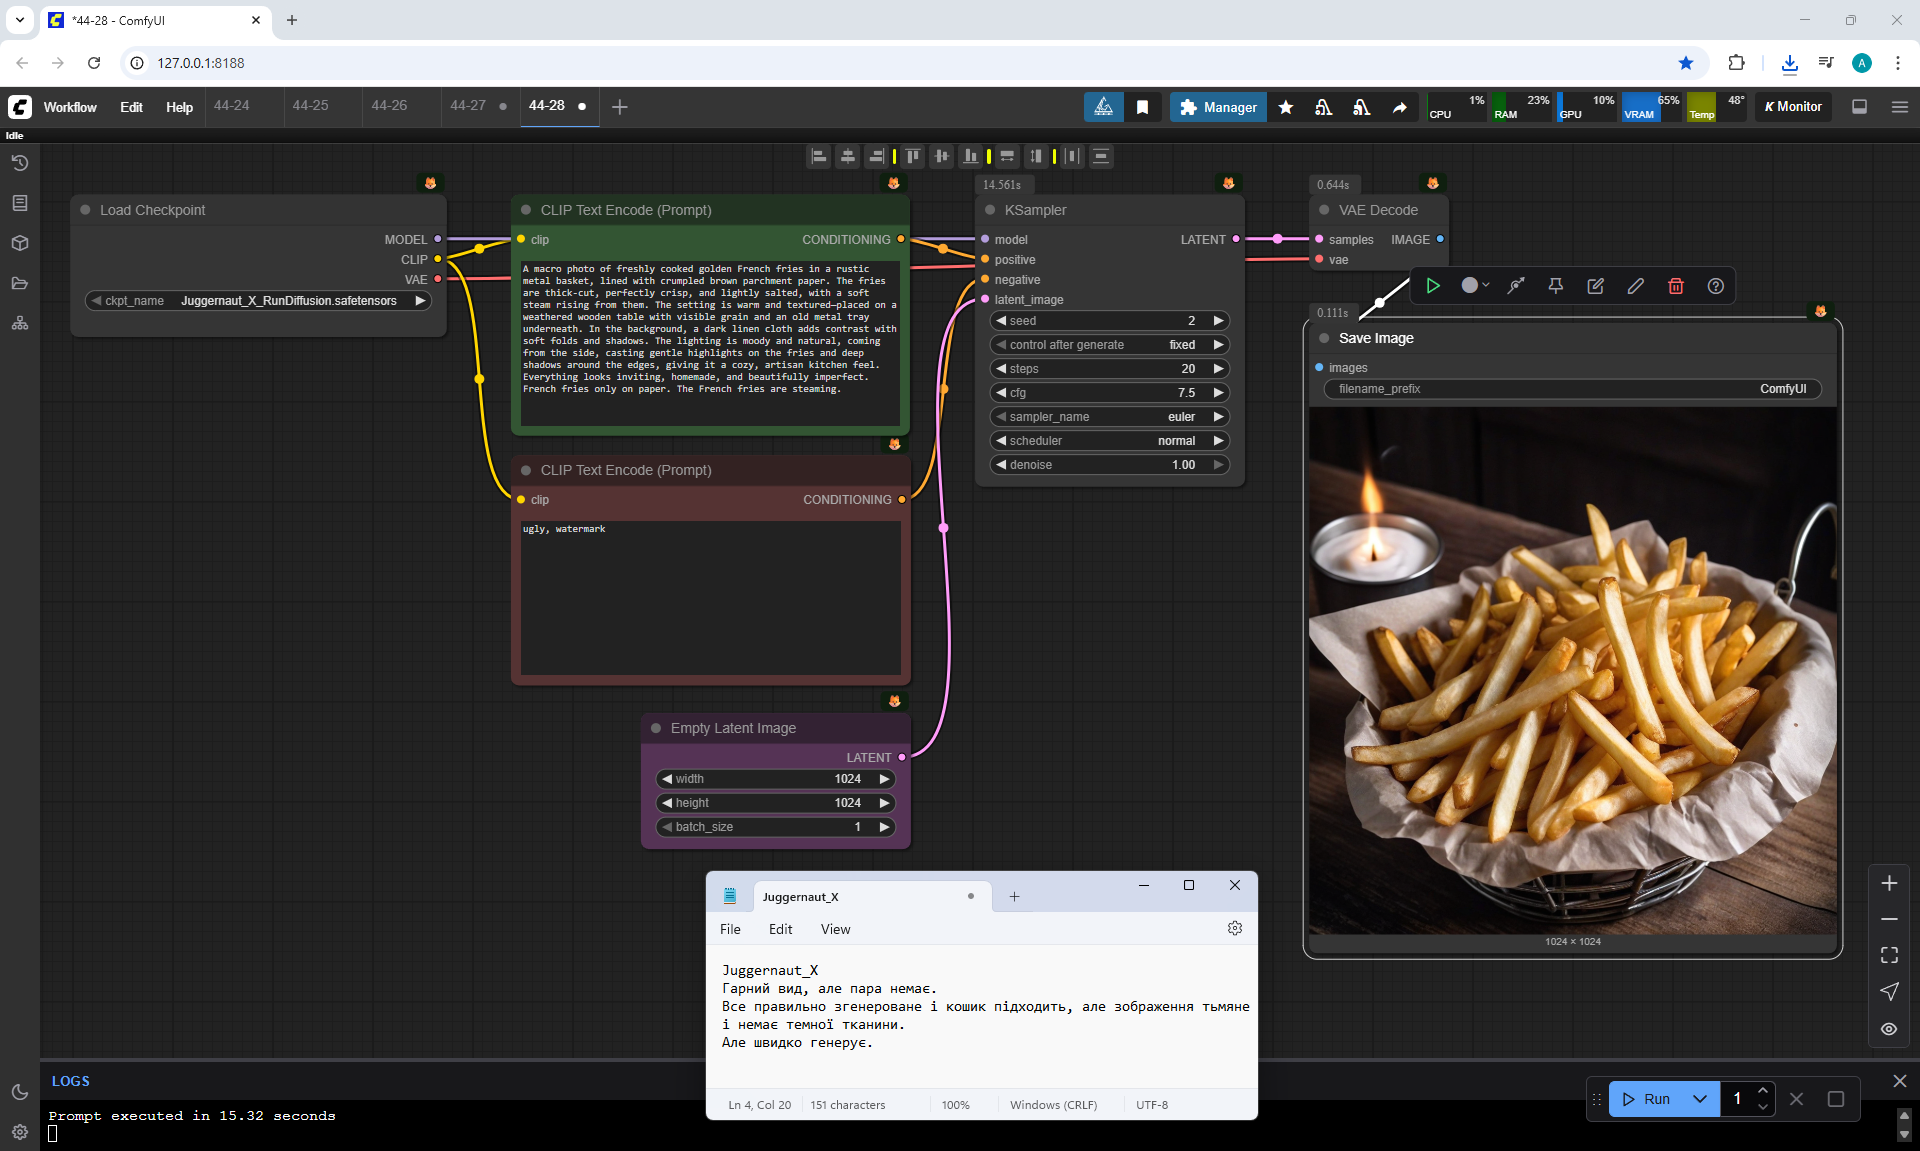Switch to the 44-26 workflow tab
This screenshot has width=1920, height=1151.
tap(389, 106)
